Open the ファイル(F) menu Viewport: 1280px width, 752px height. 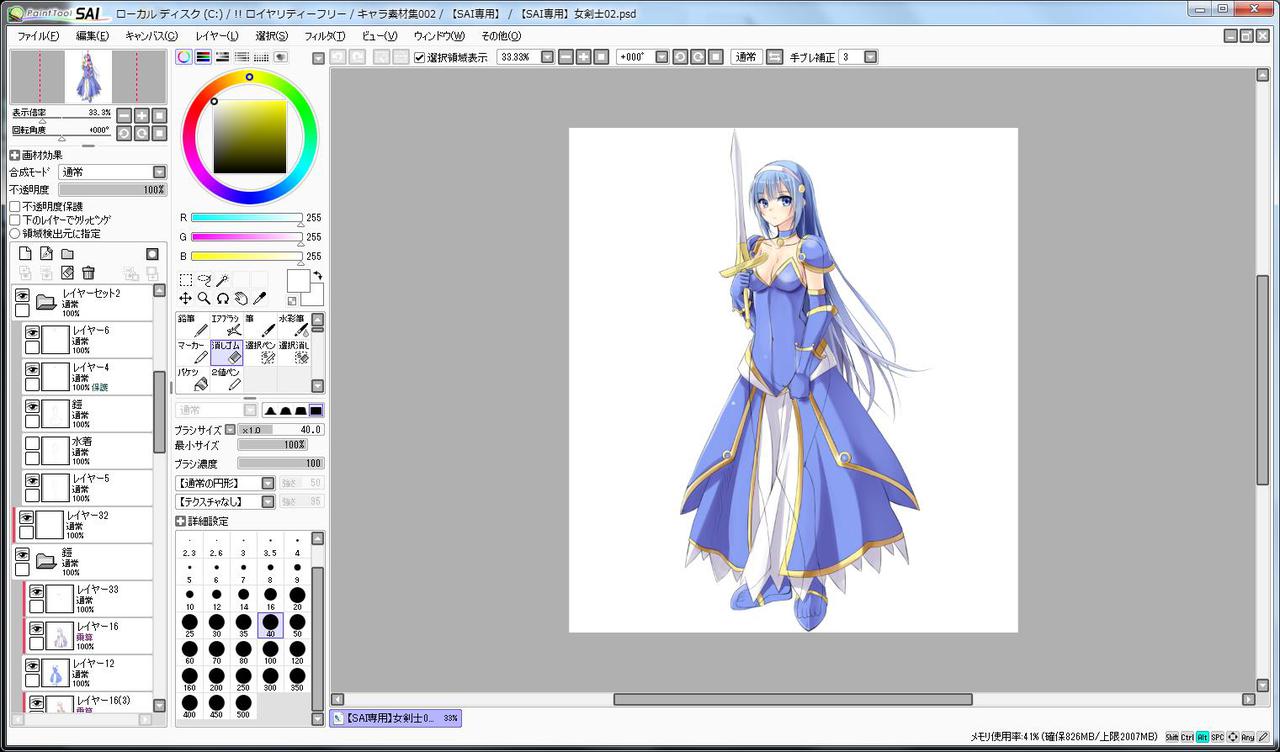pyautogui.click(x=38, y=36)
